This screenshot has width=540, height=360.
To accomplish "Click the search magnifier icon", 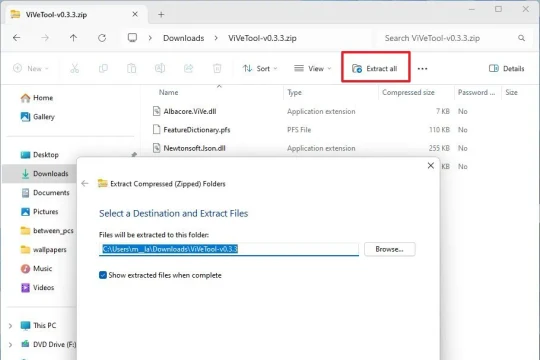I will click(521, 38).
